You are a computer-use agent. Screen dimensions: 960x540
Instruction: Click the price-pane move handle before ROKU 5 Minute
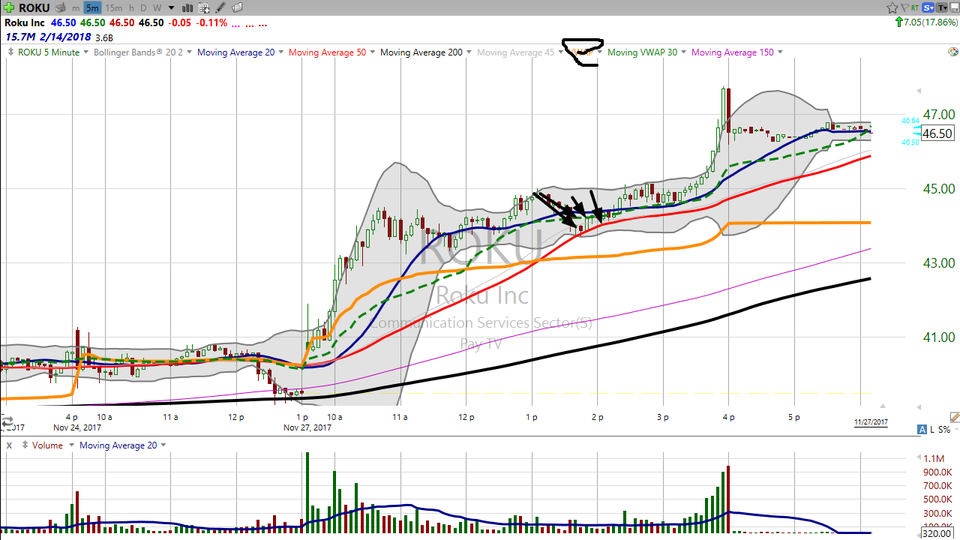[10, 52]
